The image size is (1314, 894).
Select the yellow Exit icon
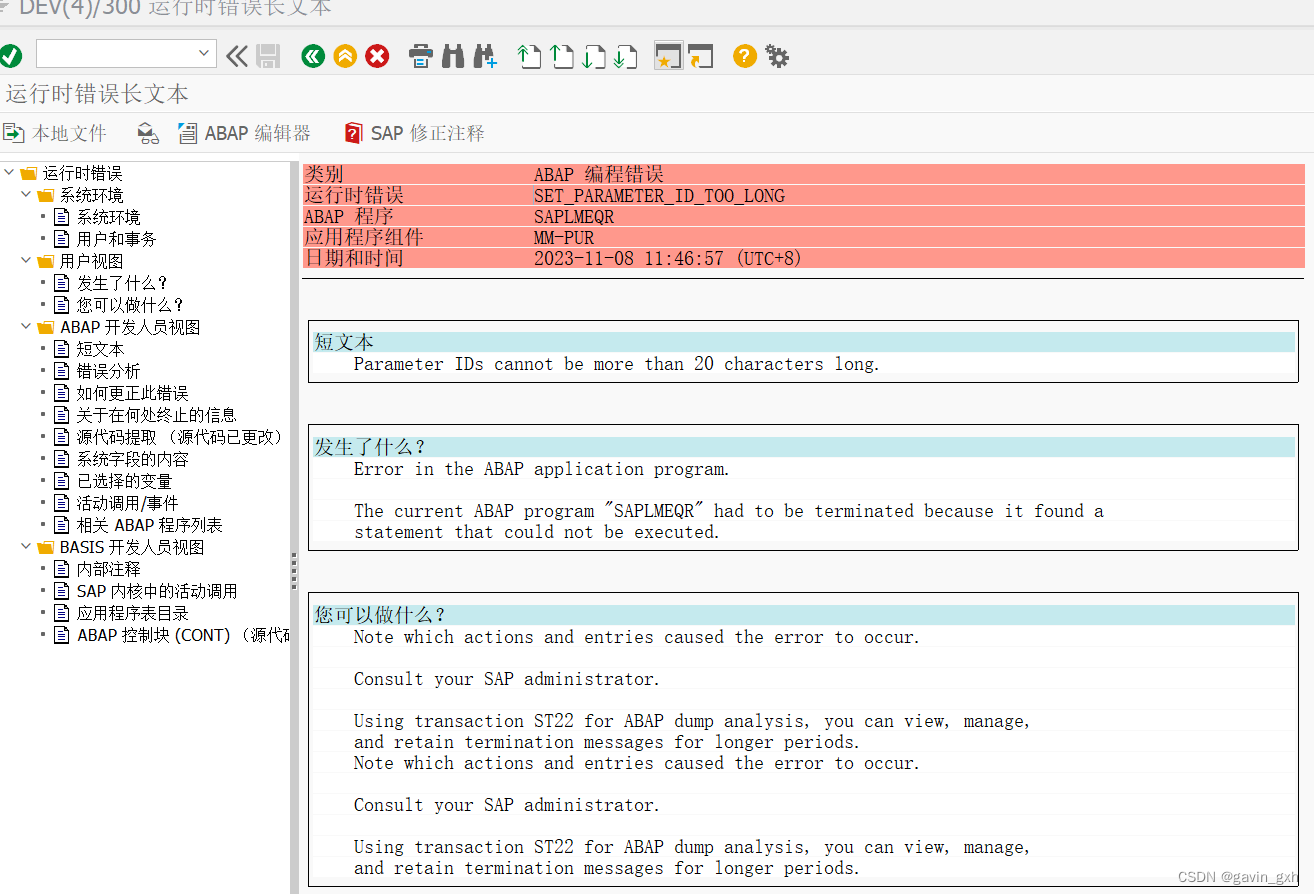[x=345, y=56]
